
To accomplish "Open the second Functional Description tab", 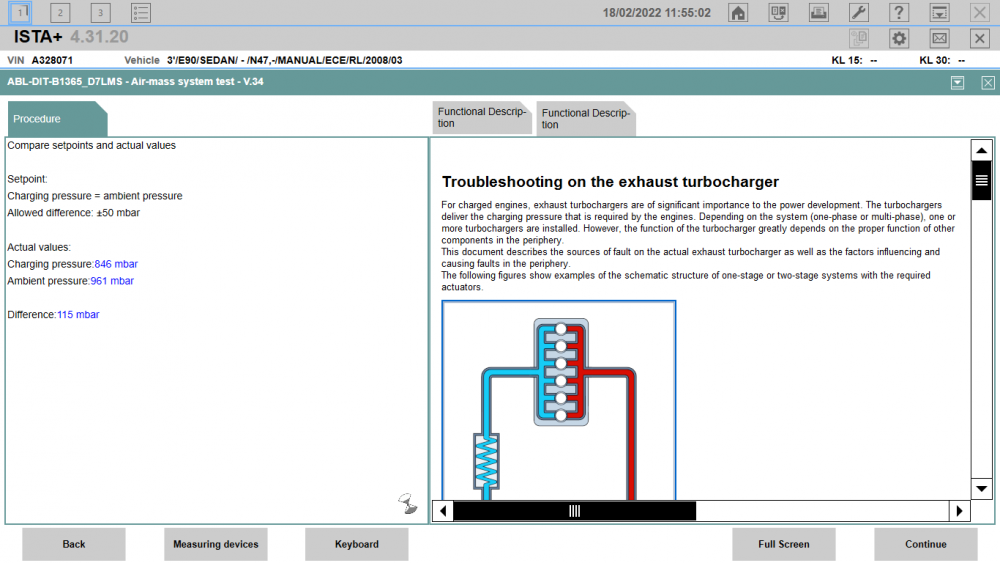I will [x=585, y=119].
